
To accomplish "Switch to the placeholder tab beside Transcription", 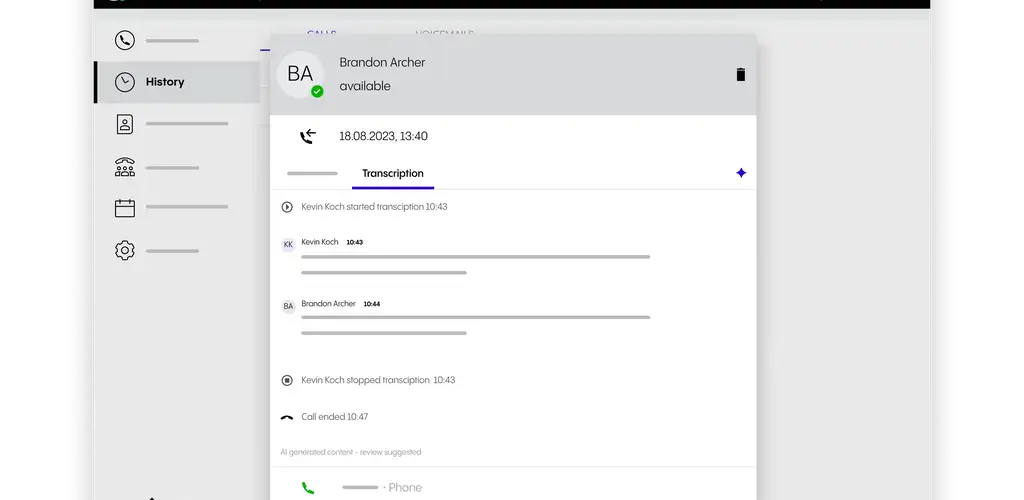I will click(x=312, y=174).
